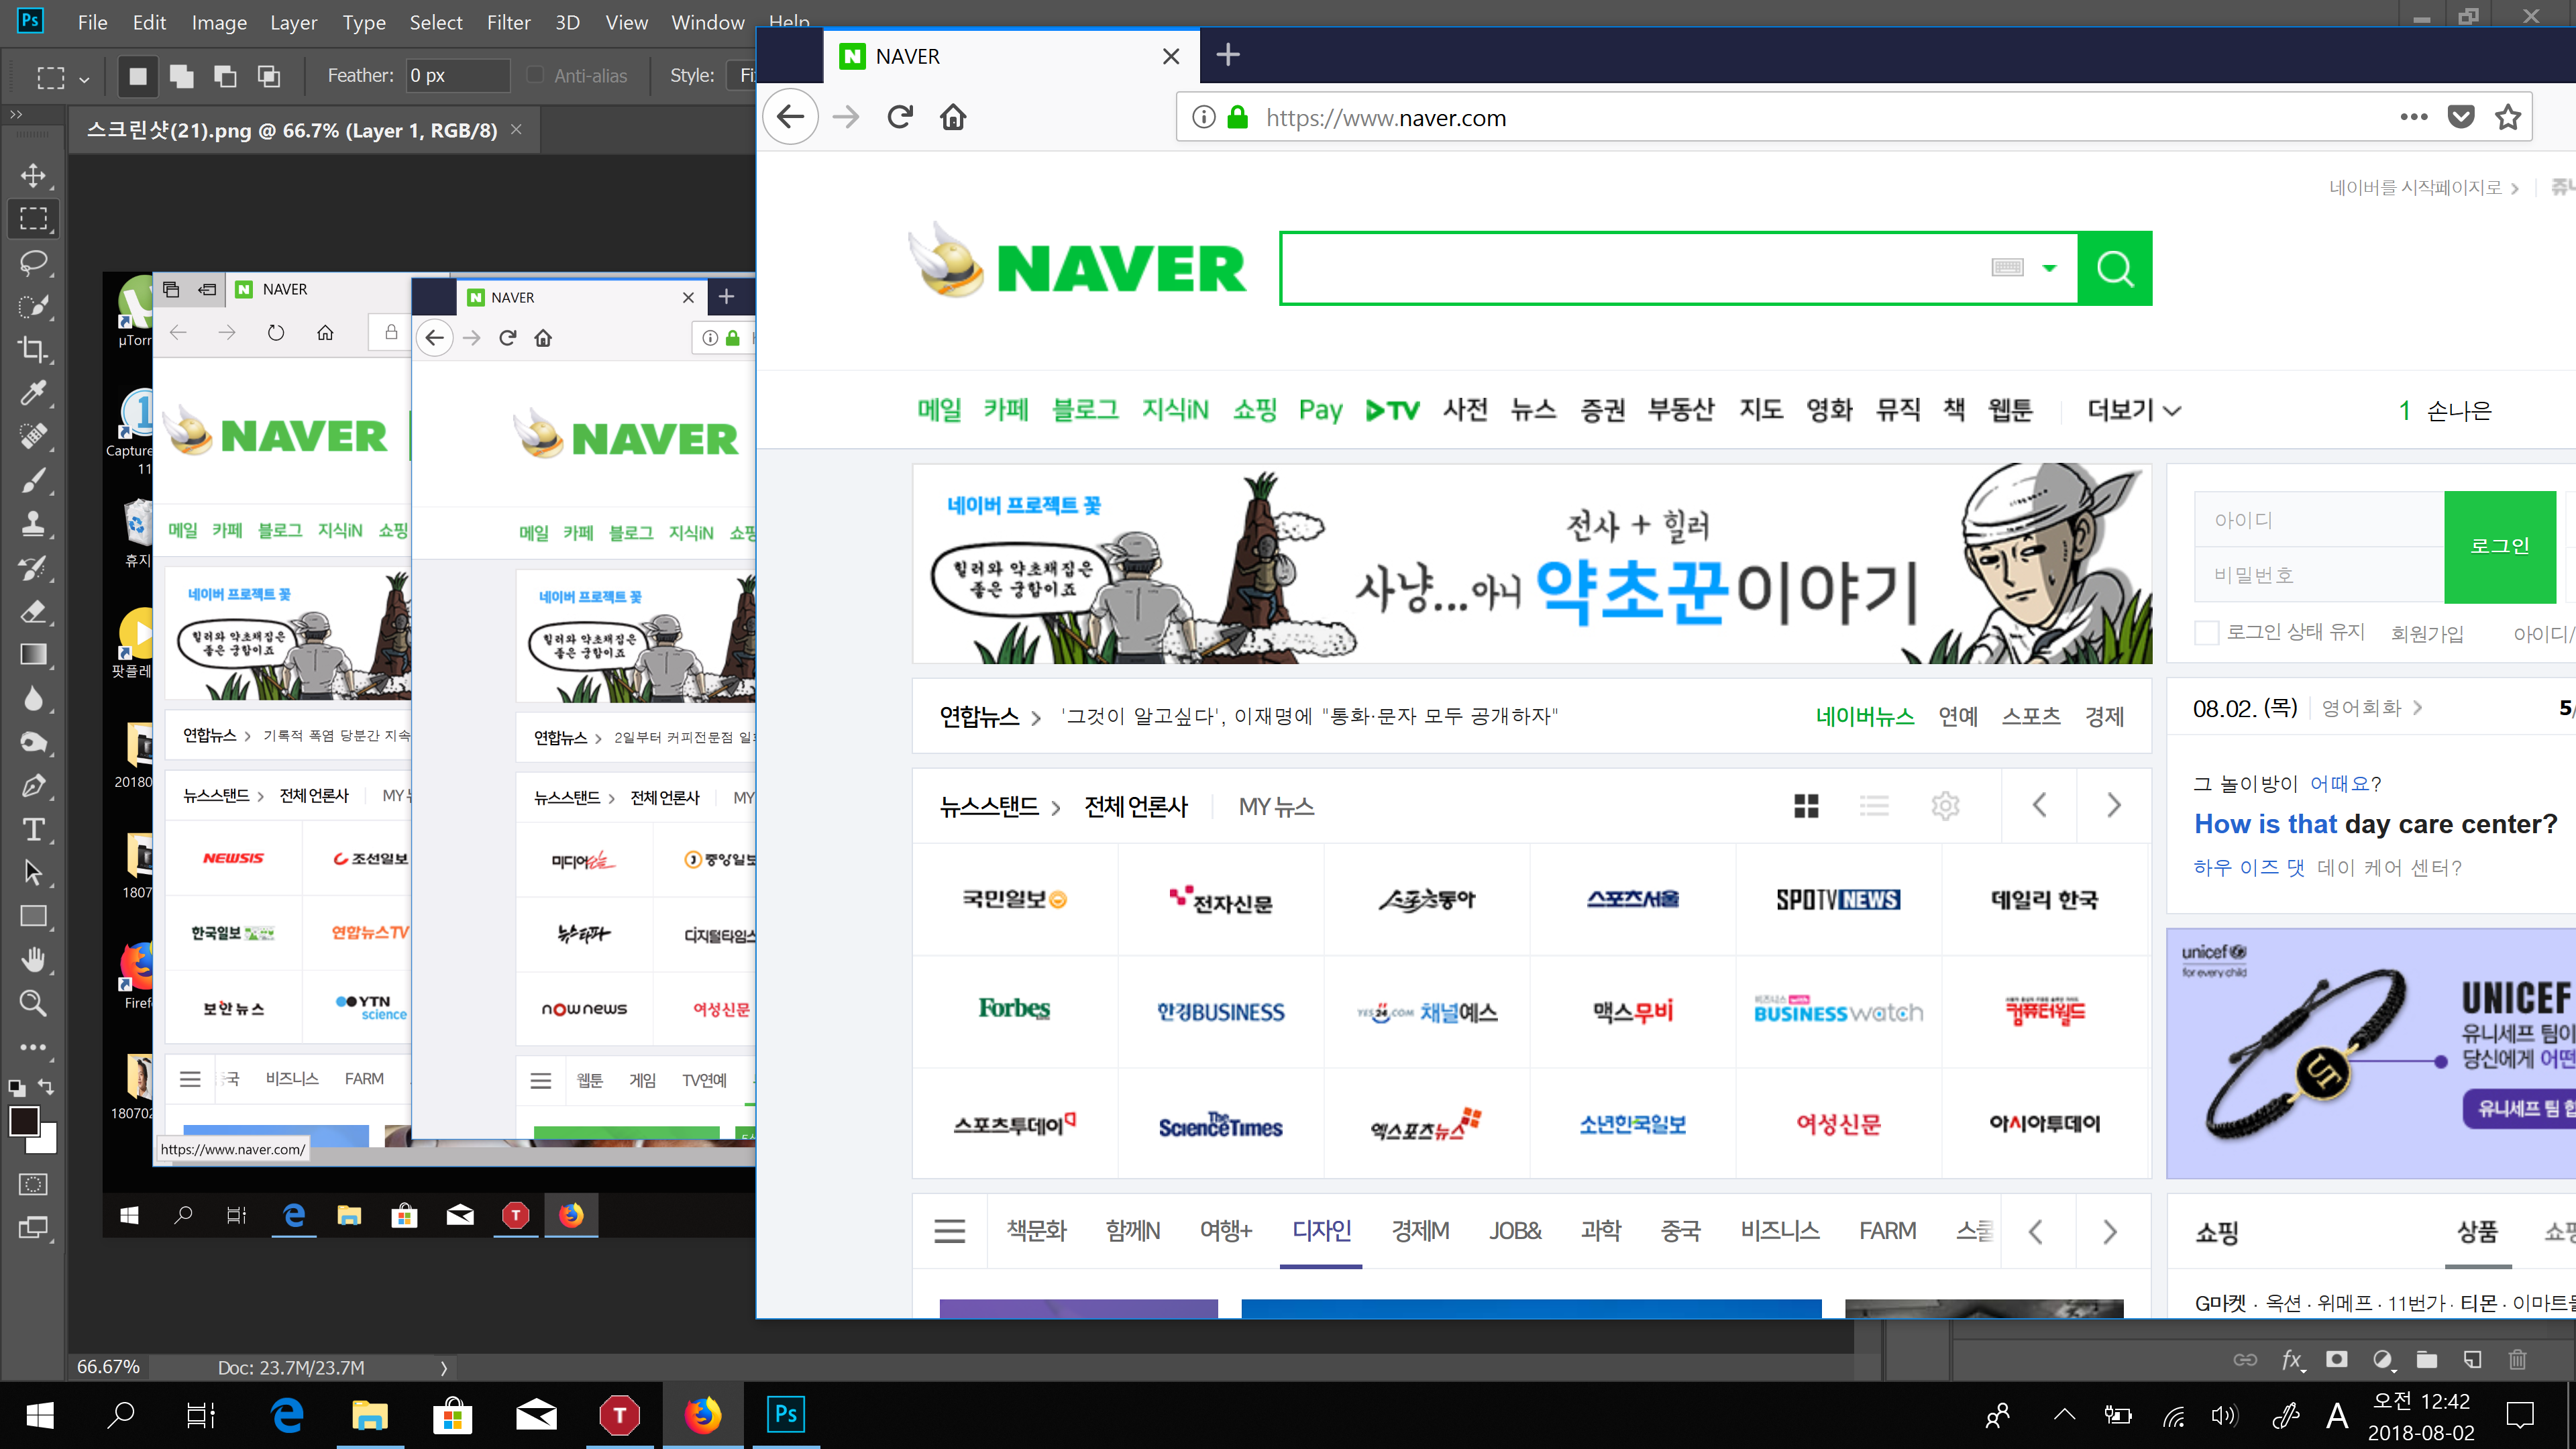Screen dimensions: 2576x1449
Task: Open Photoshop Layer menu
Action: click(x=293, y=22)
